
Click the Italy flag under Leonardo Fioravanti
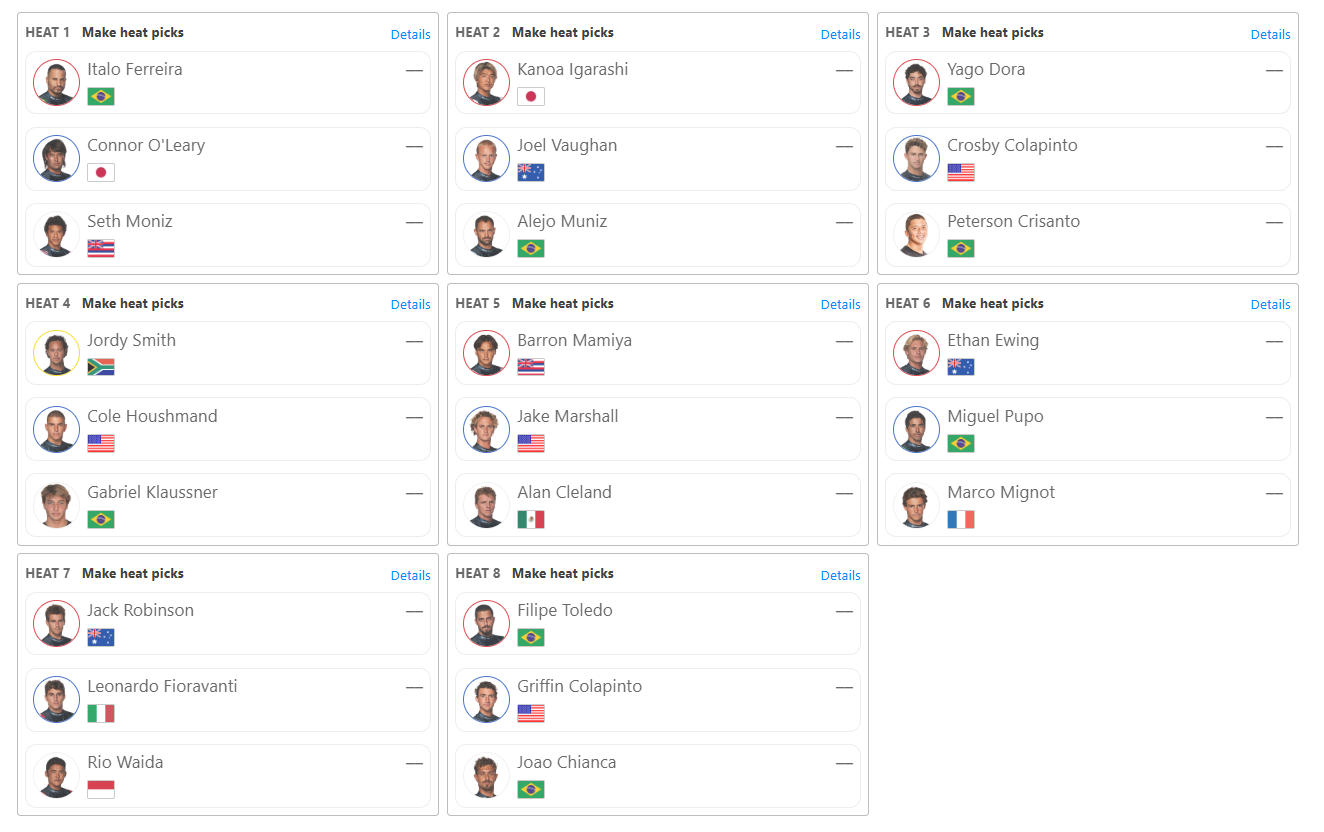101,713
